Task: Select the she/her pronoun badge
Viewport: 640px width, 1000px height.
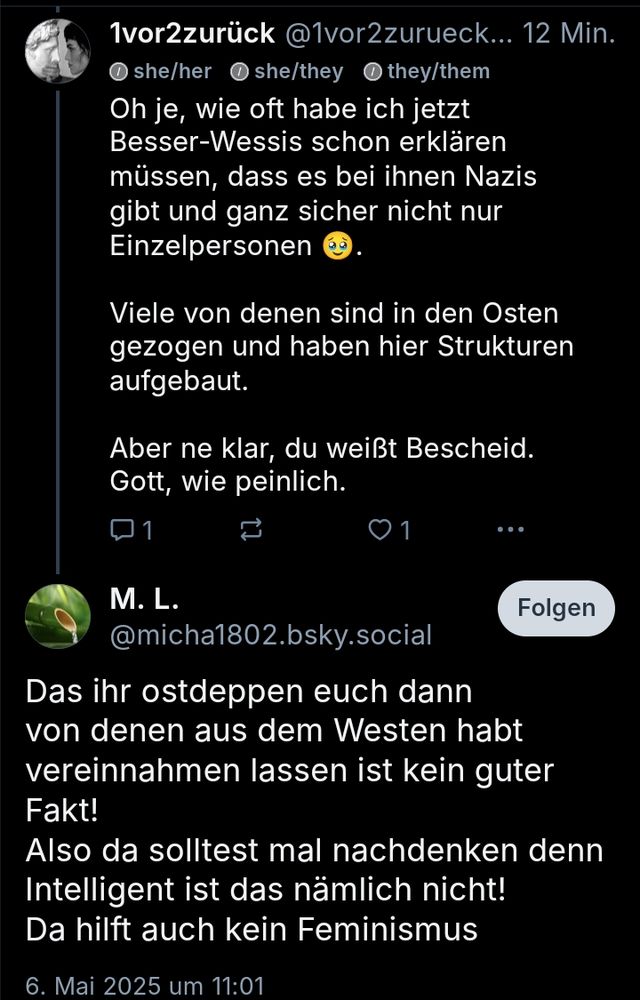Action: pos(163,71)
